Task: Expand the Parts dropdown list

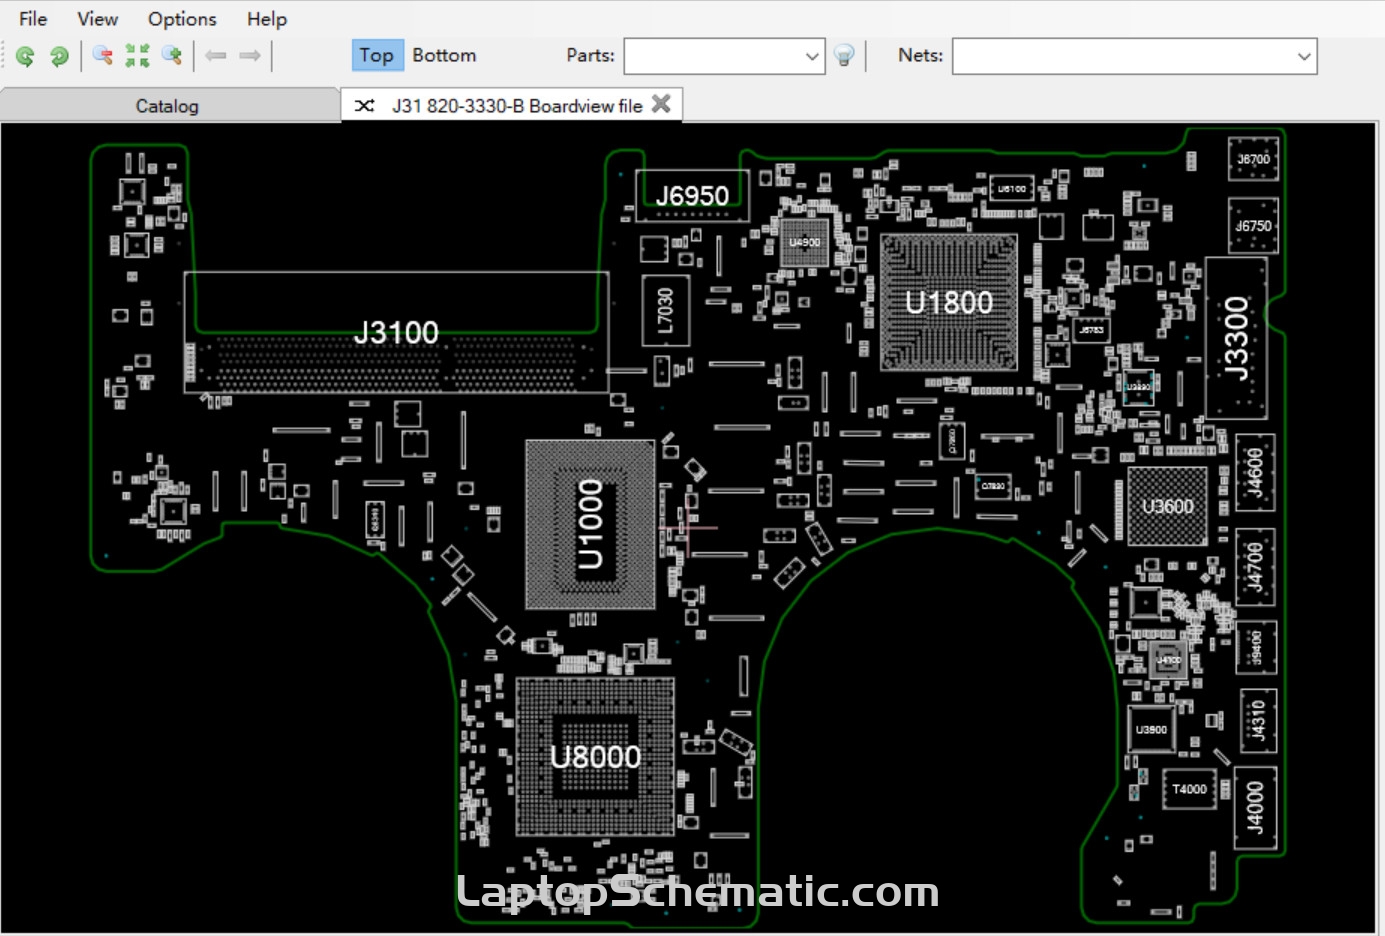Action: [812, 57]
